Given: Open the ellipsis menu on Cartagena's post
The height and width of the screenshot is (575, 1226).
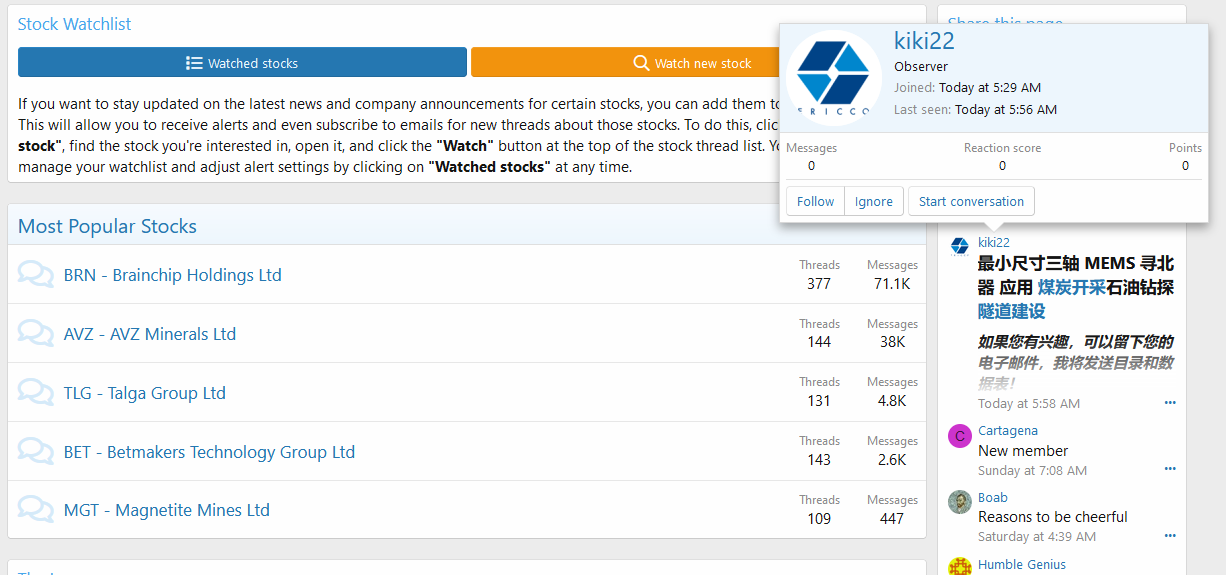Looking at the screenshot, I should [1170, 469].
